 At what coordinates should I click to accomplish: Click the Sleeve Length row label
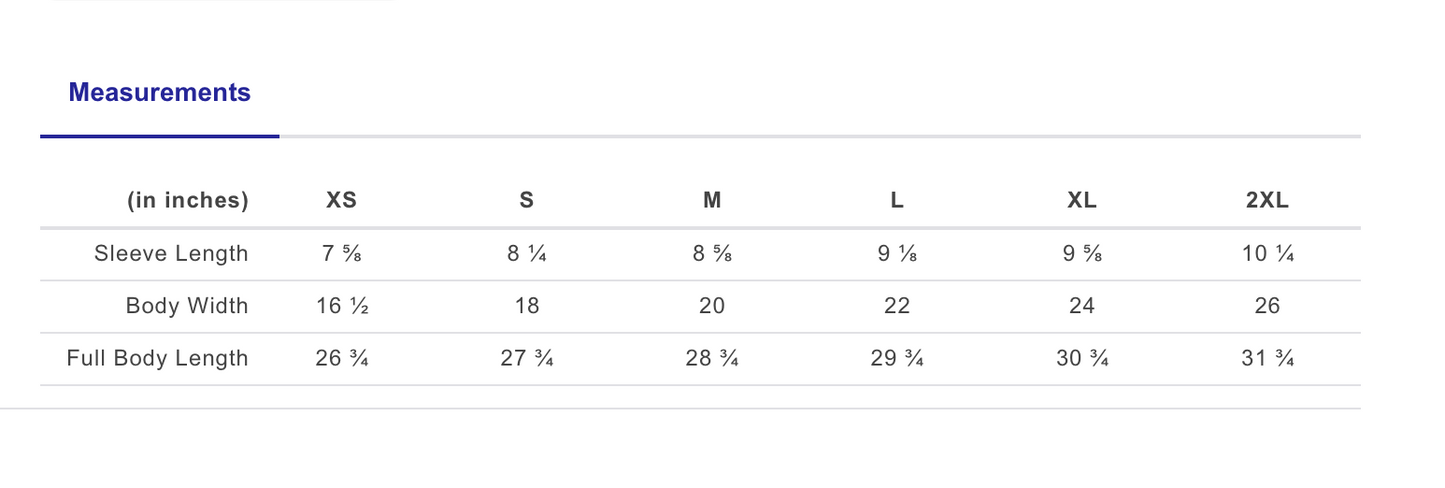171,254
